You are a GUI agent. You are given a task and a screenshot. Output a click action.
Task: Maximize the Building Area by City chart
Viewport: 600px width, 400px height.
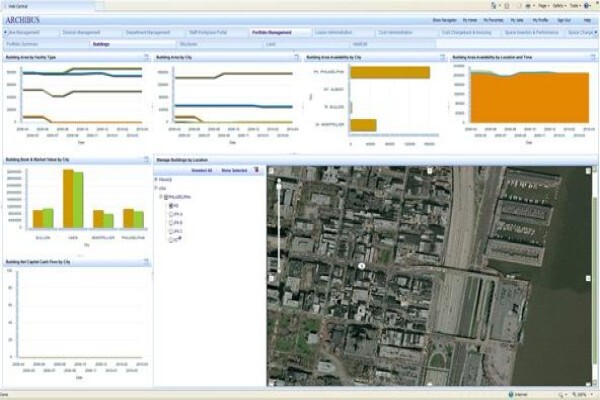[x=296, y=57]
